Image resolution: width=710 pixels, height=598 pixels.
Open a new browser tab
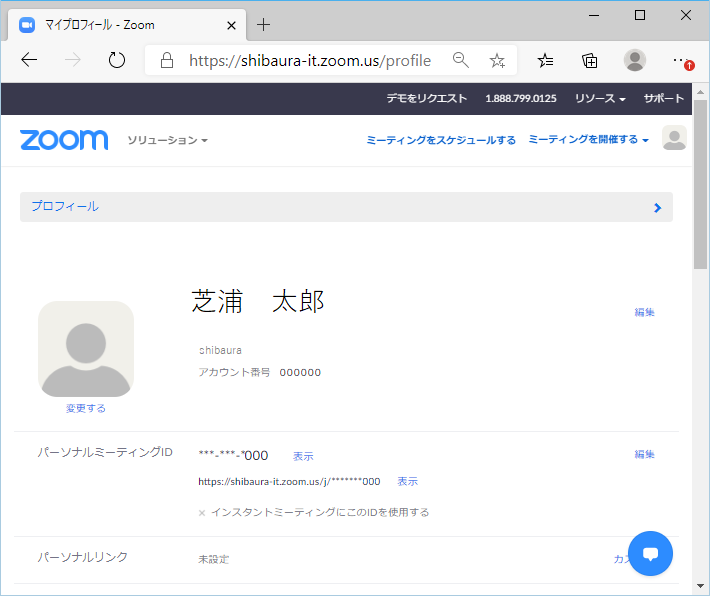(263, 24)
